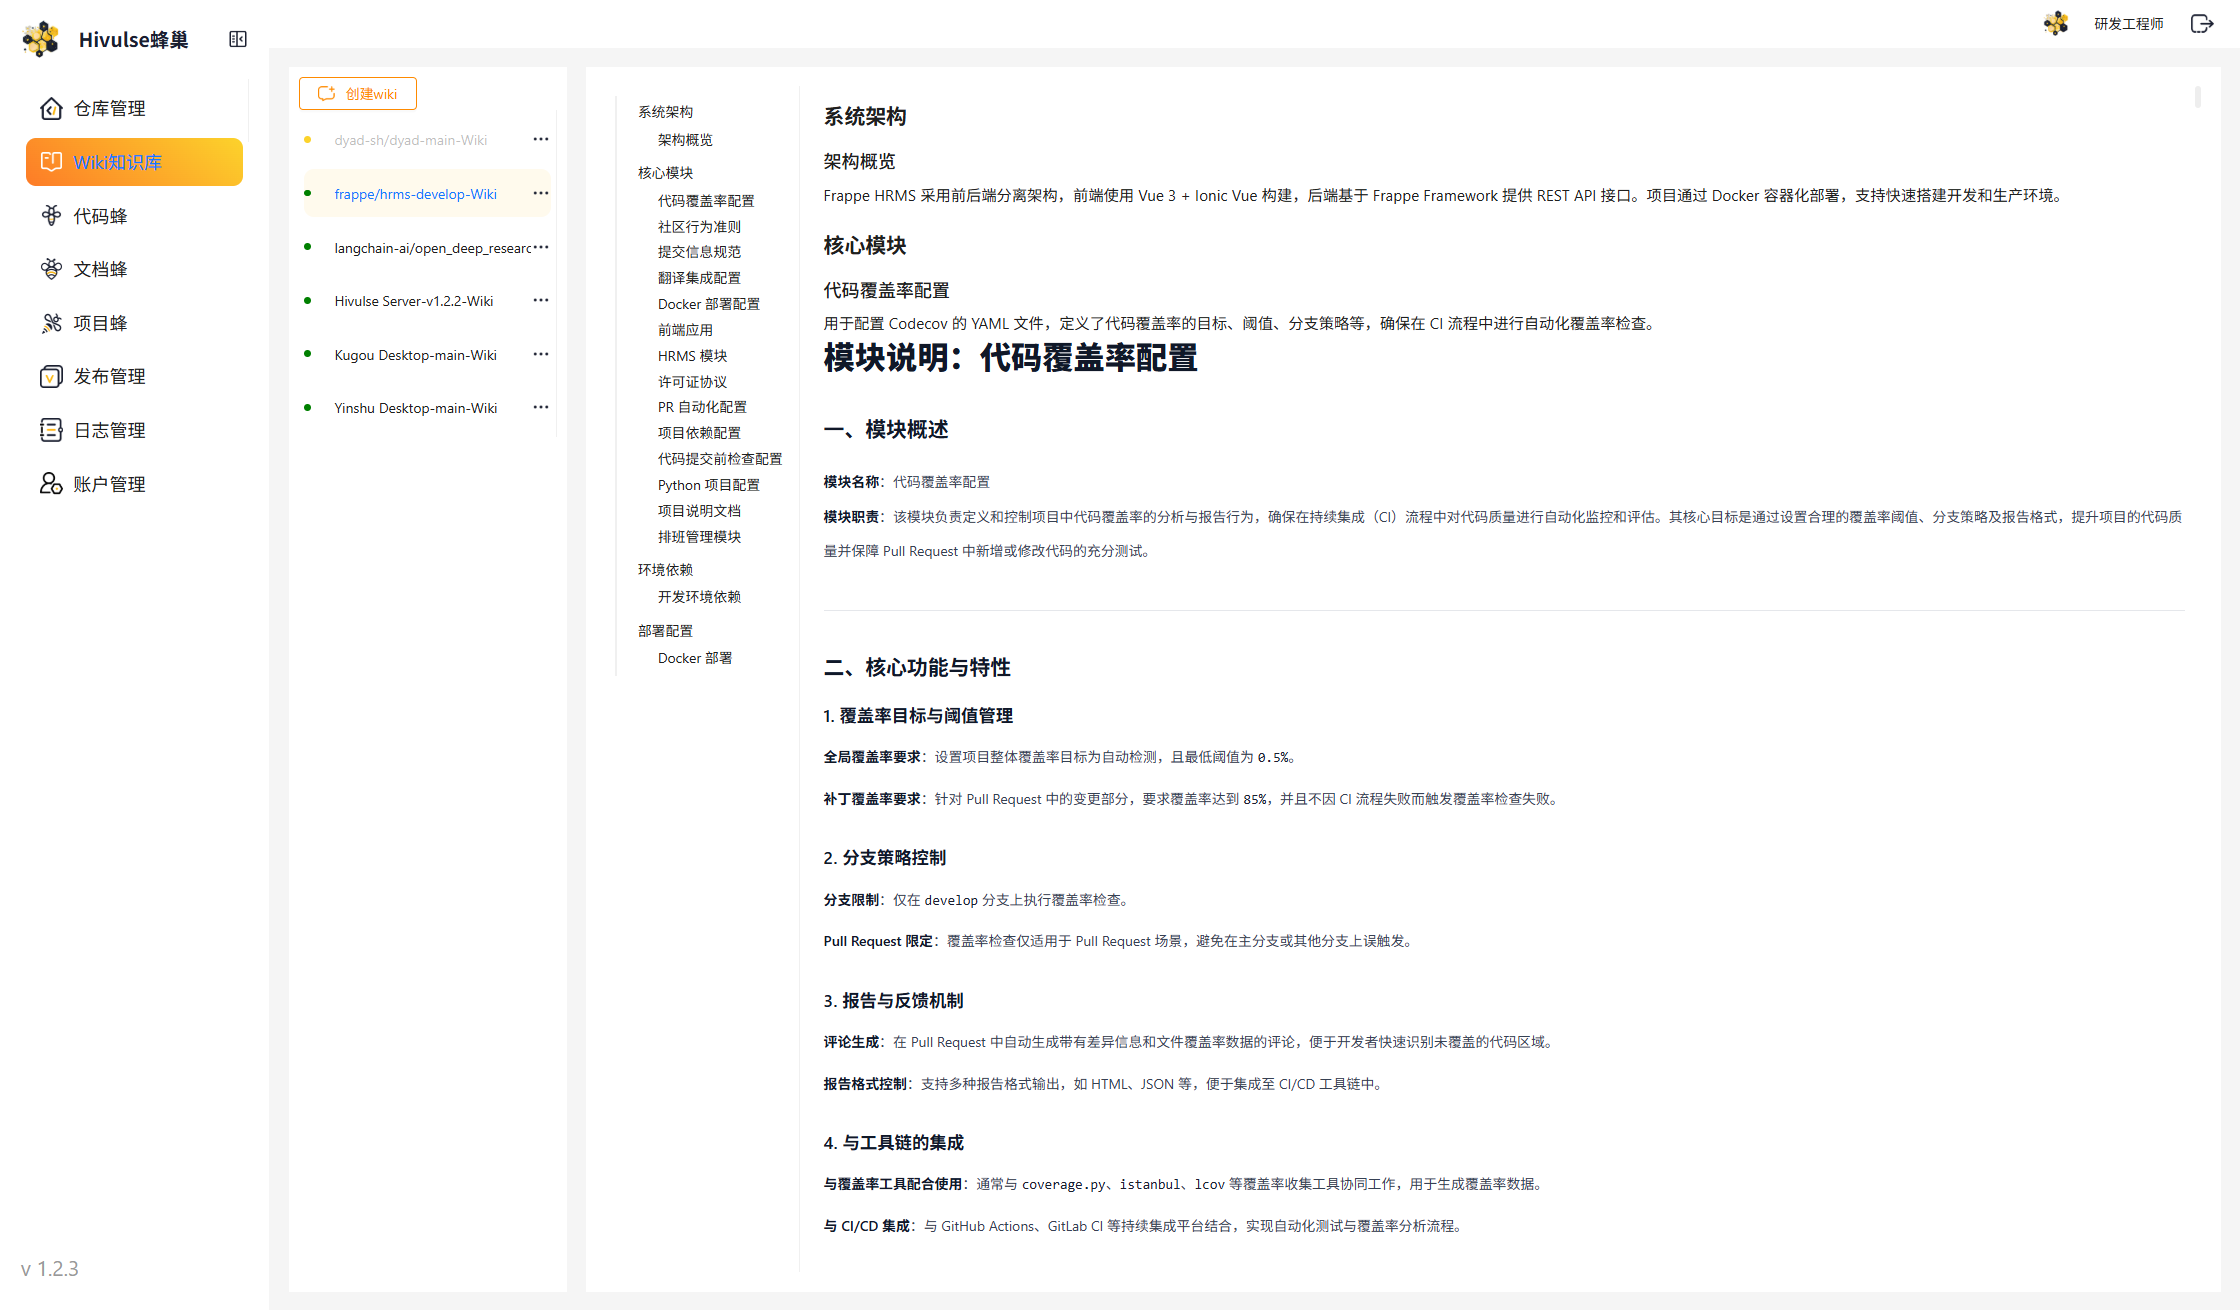
Task: Click 系统架构 in the outline
Action: click(665, 112)
